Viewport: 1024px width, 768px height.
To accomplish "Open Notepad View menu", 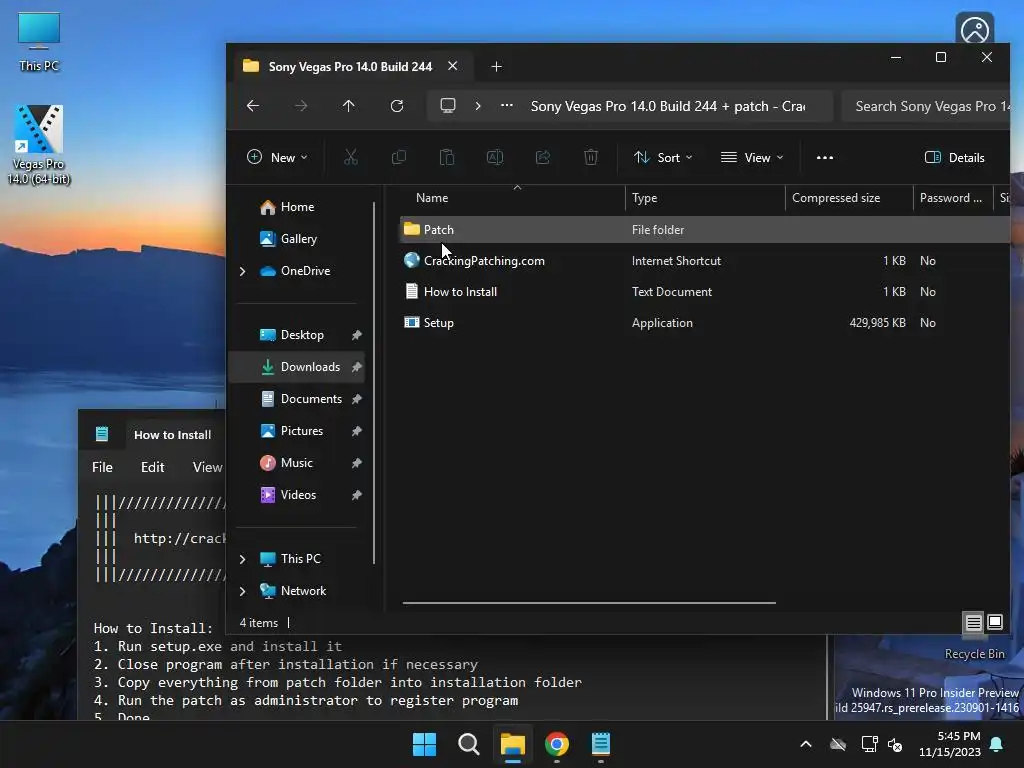I will pos(208,467).
